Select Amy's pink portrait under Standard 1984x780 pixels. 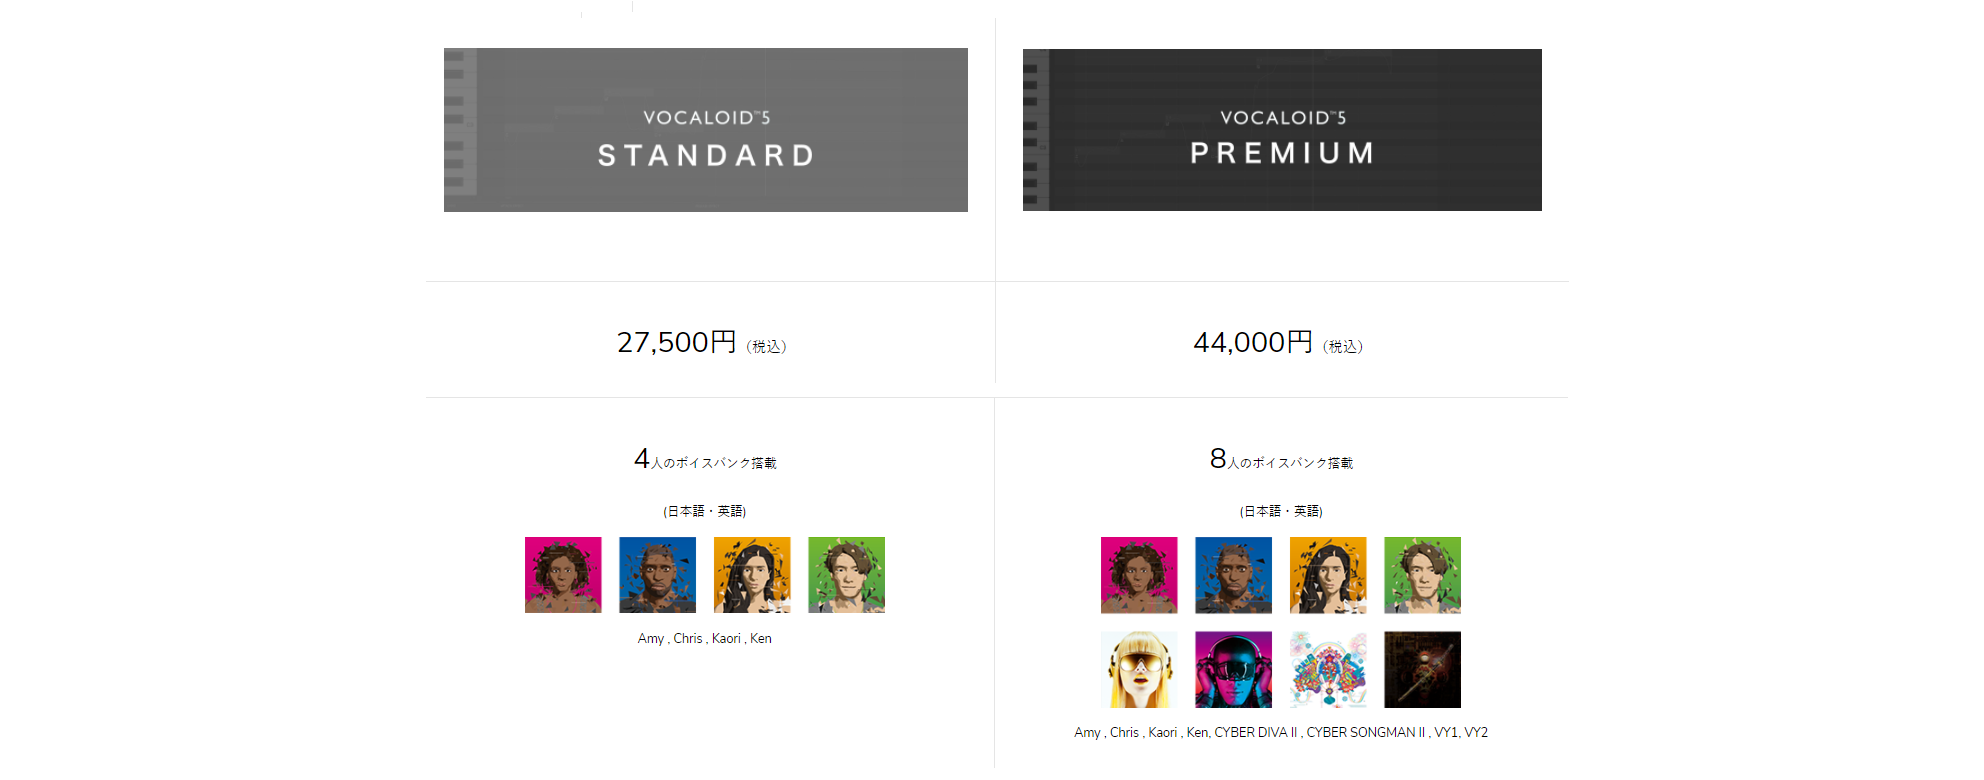click(x=563, y=575)
